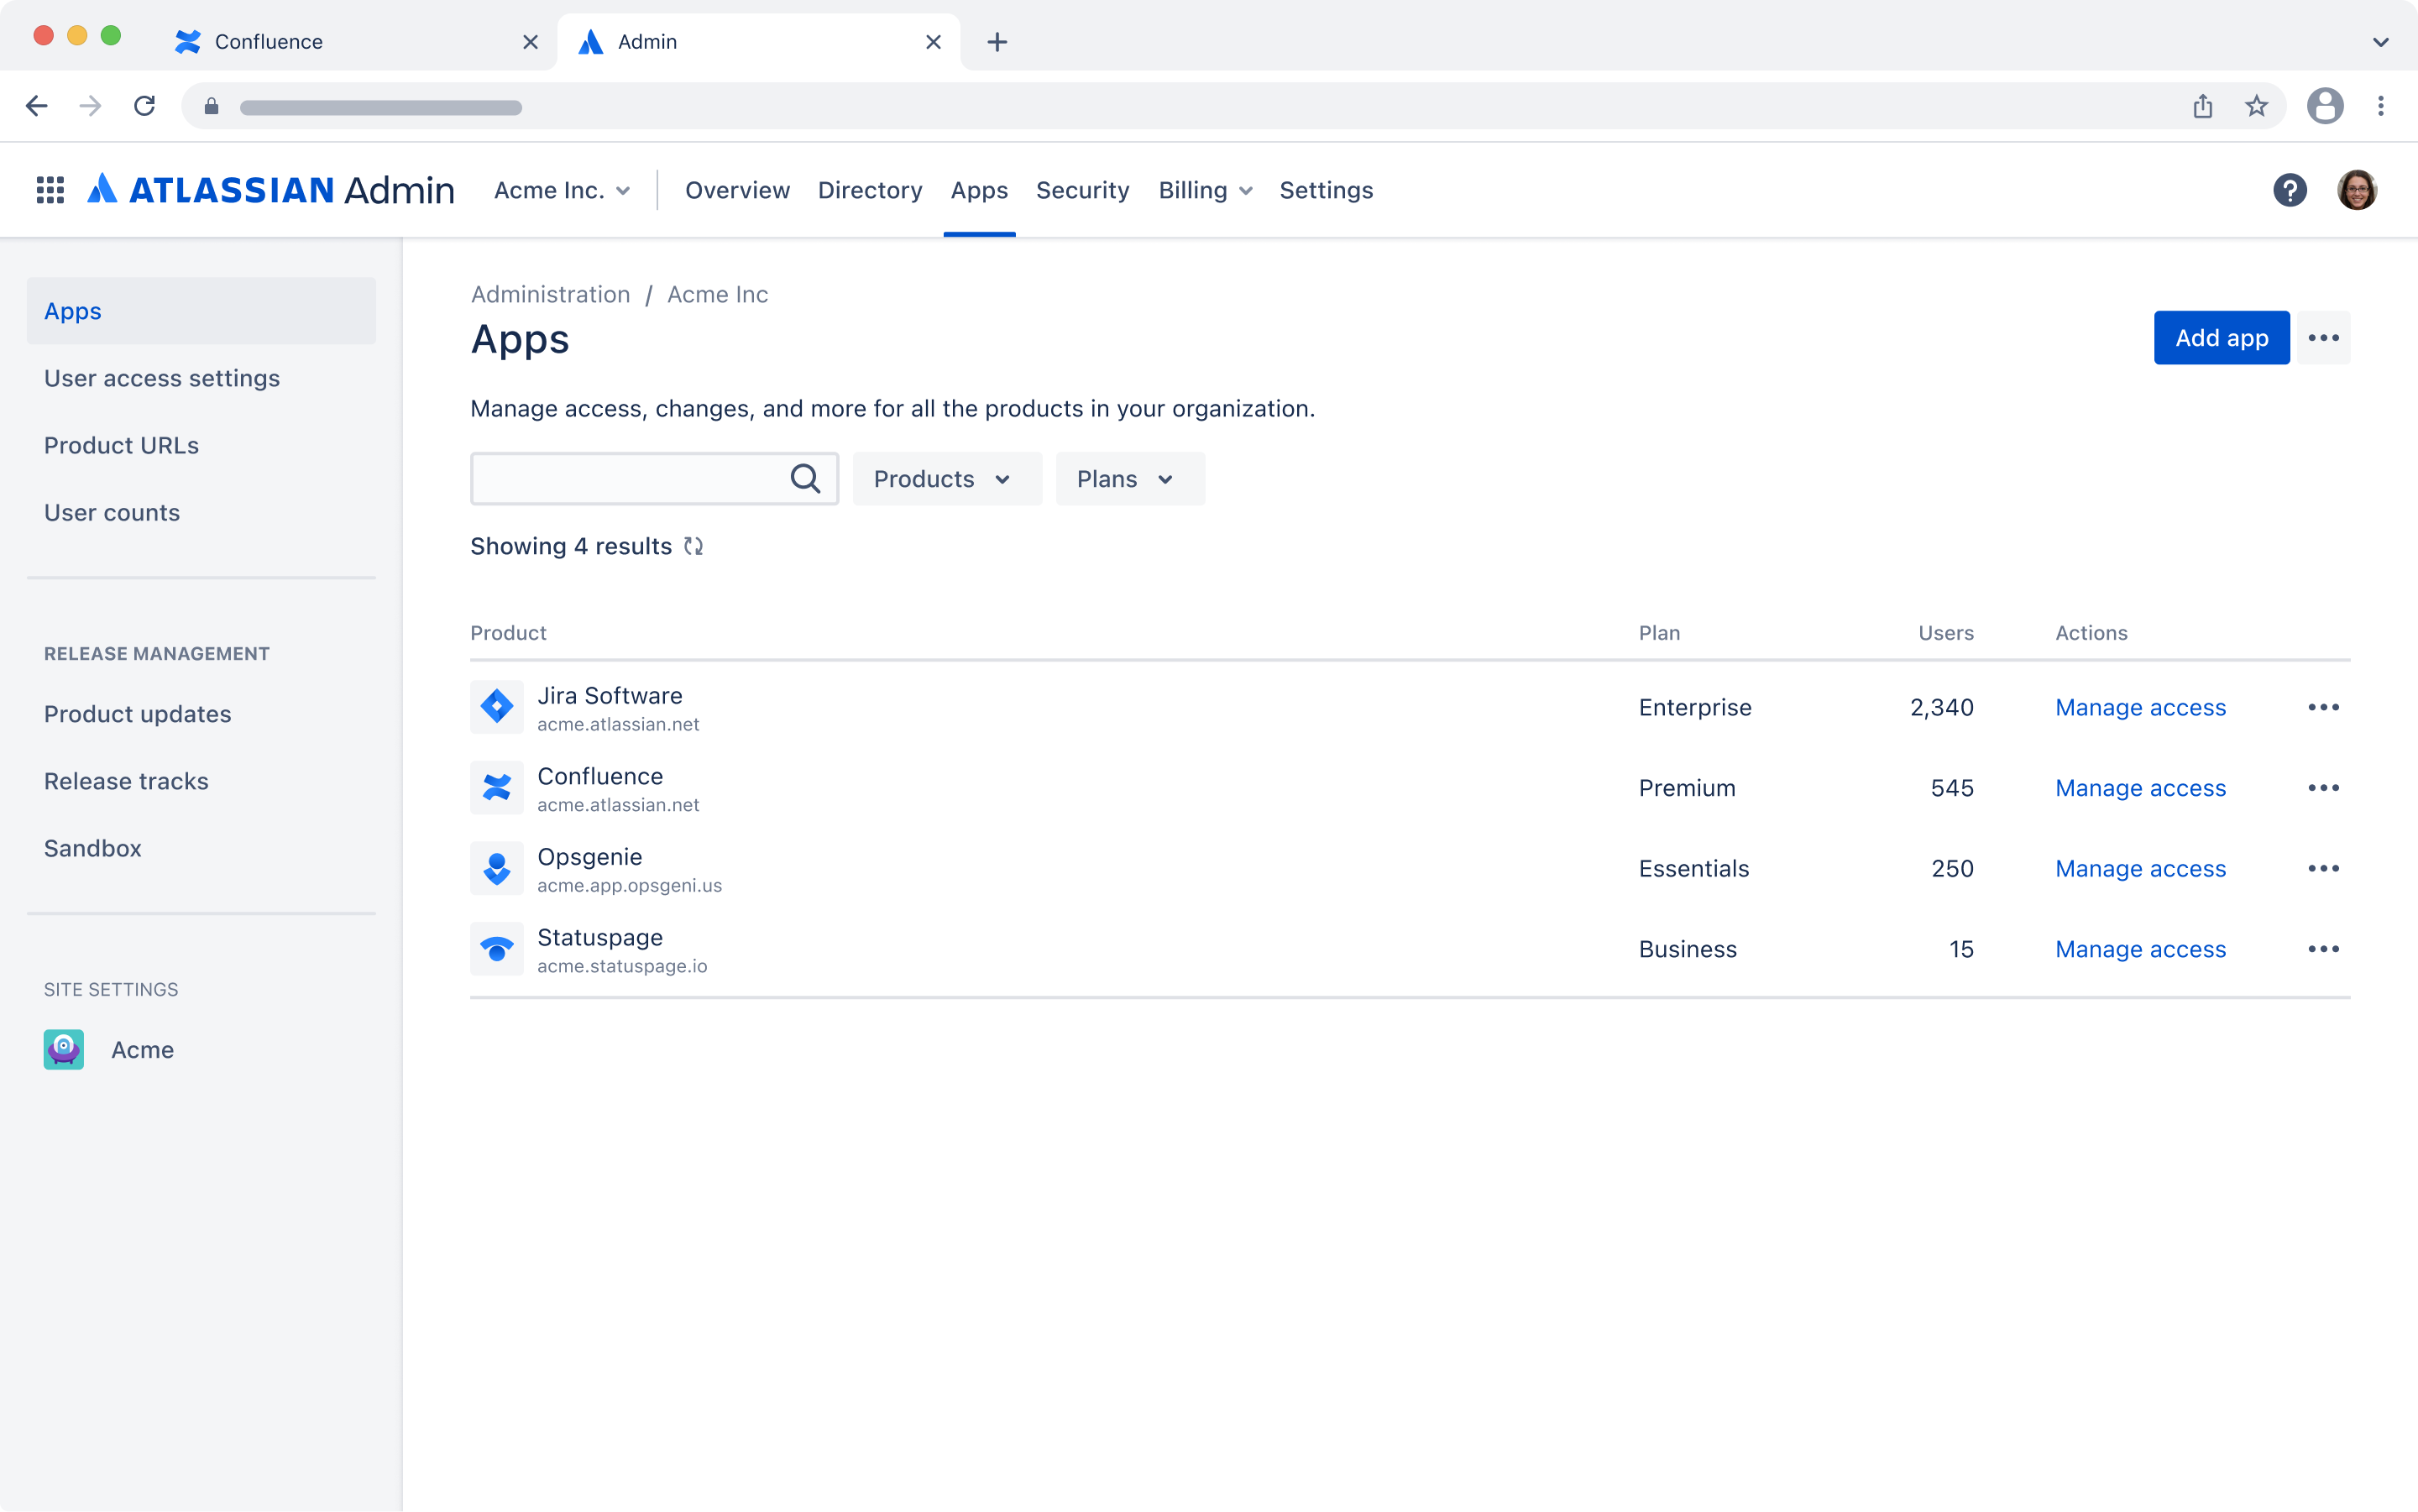Click the Confluence product icon in table
Screen dimensions: 2418x1512
tap(497, 788)
